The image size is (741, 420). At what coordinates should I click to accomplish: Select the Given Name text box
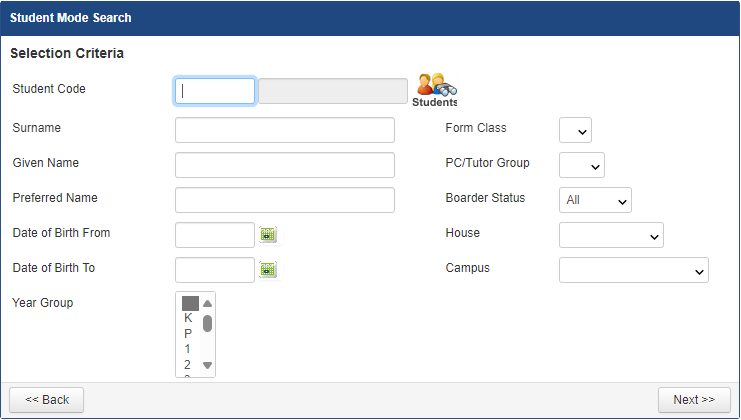tap(285, 165)
